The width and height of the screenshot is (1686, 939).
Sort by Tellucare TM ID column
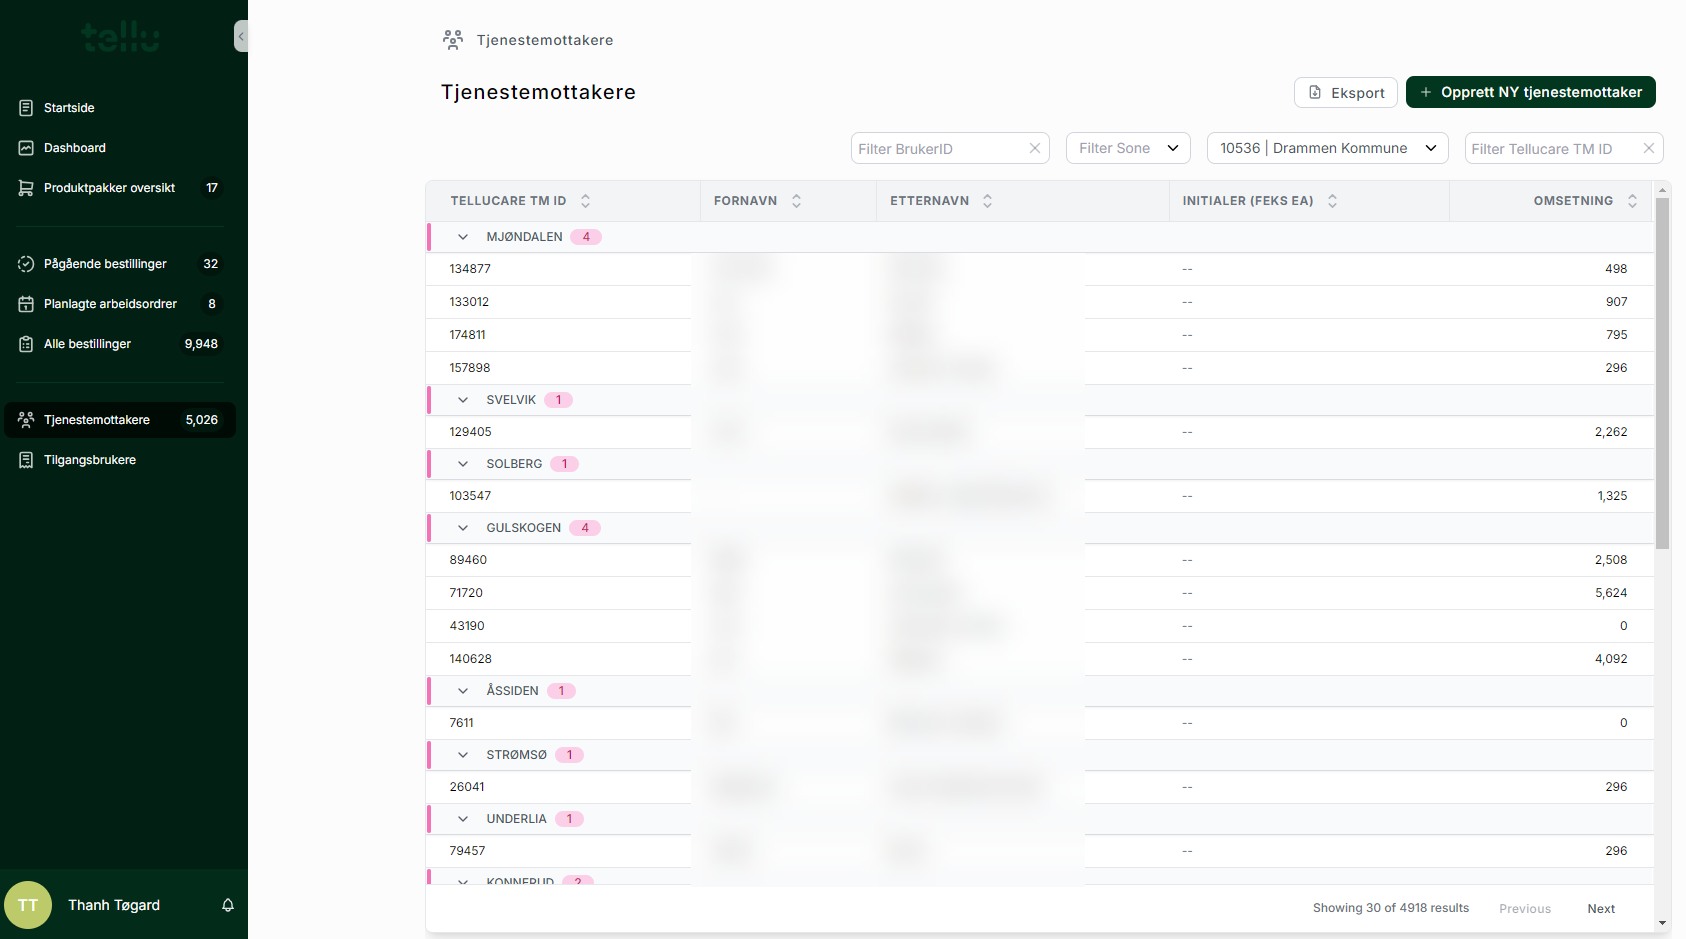pyautogui.click(x=585, y=201)
